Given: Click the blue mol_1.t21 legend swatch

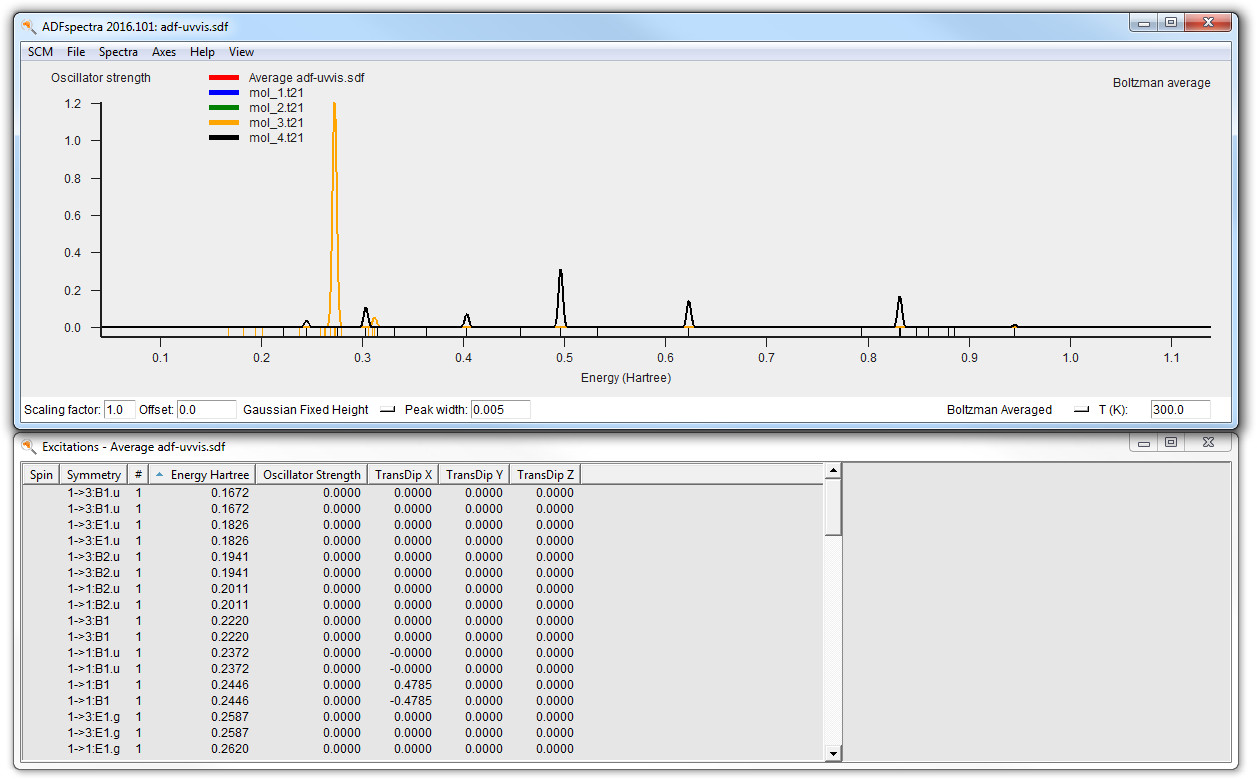Looking at the screenshot, I should click(x=224, y=93).
